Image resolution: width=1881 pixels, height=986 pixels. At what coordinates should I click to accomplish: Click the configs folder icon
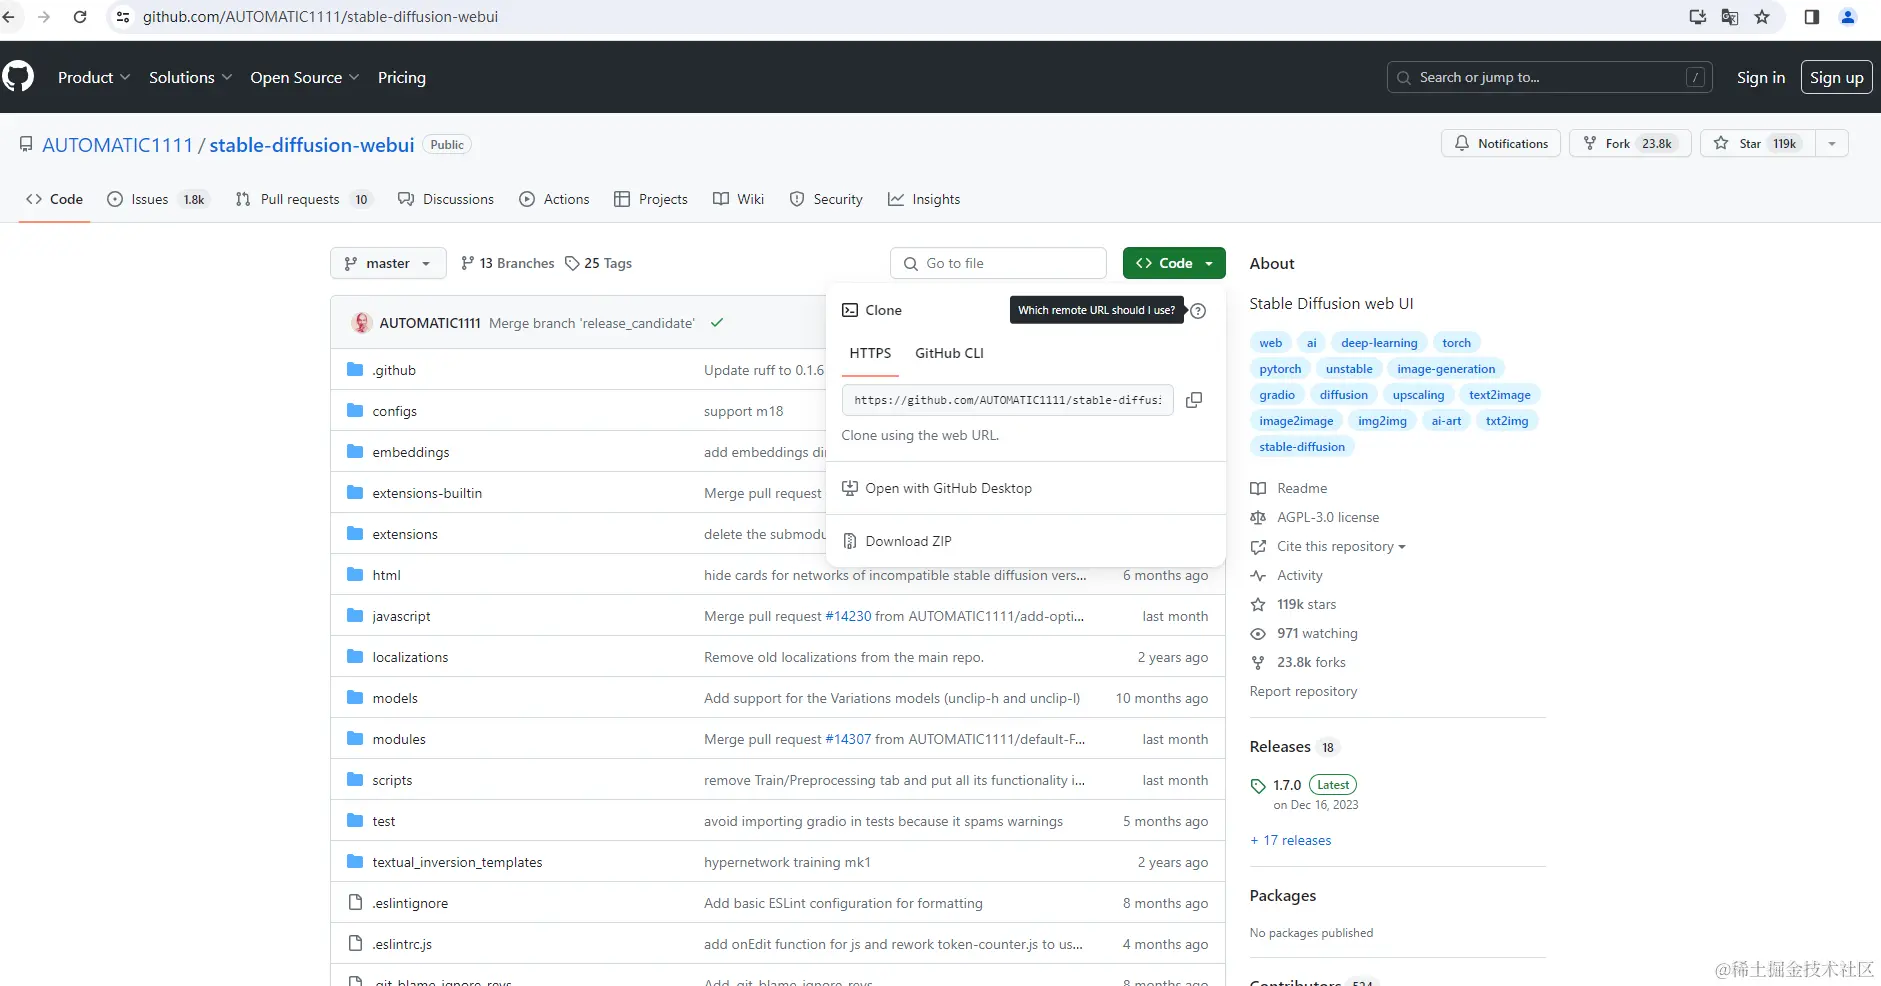pos(355,411)
